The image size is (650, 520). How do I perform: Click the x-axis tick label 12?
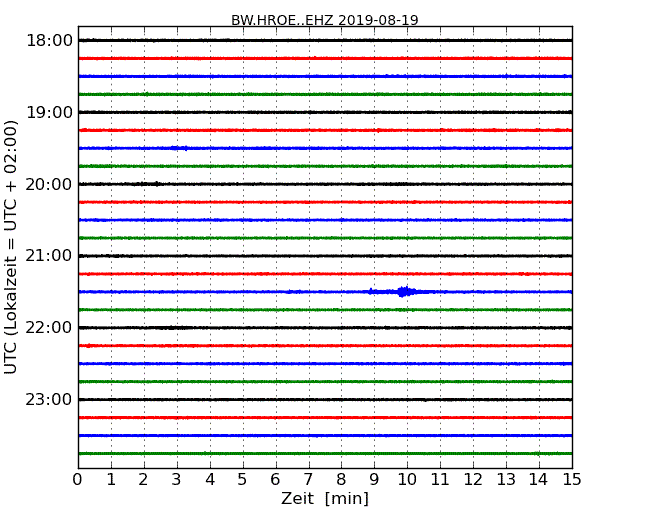(473, 480)
